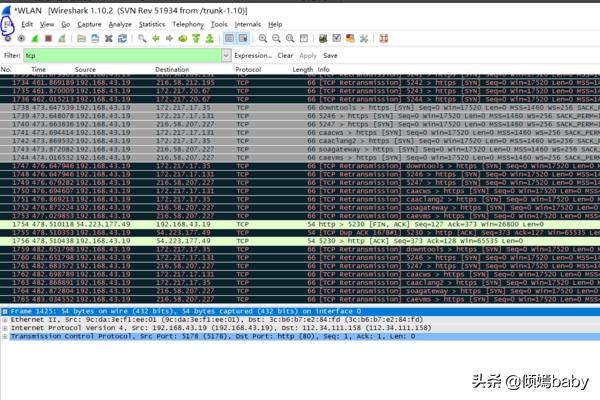Select packet 1765 caevms retransmission row
600x400 pixels.
[300, 299]
